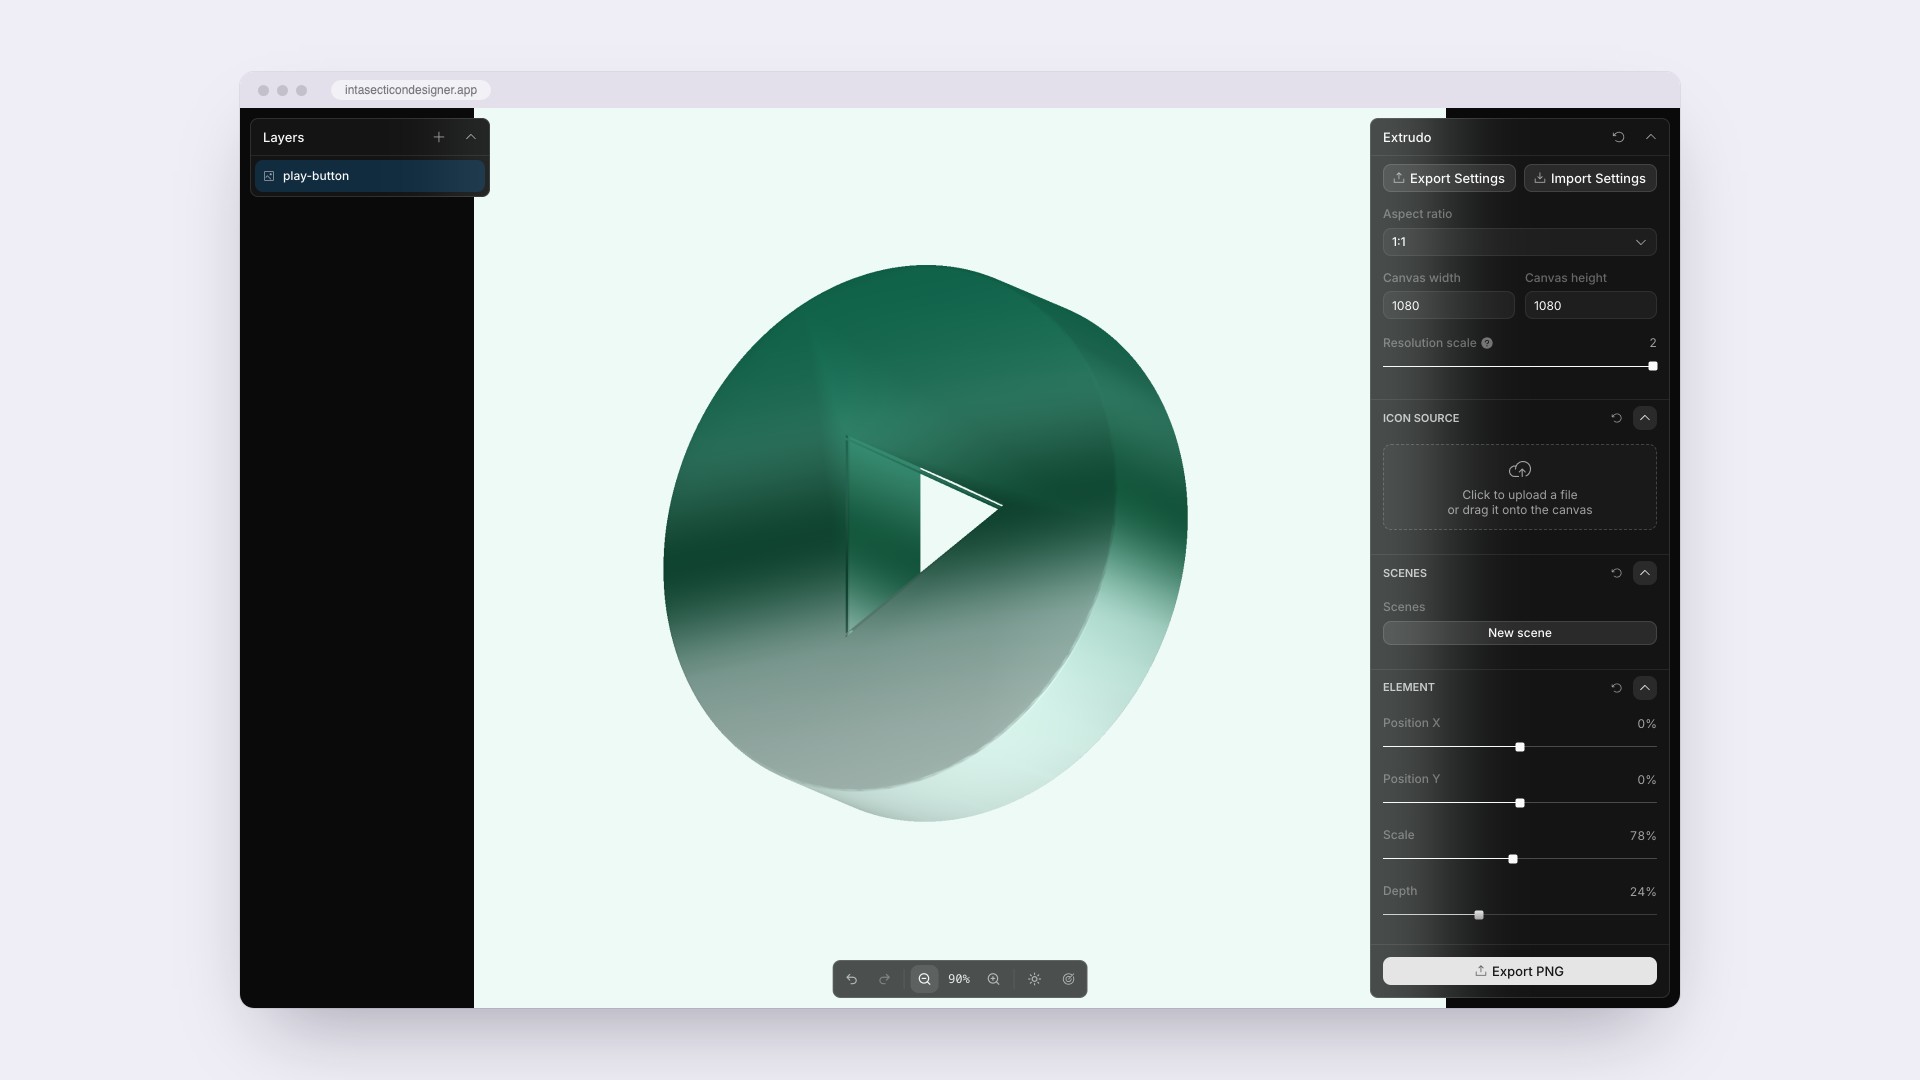Zoom out the canvas
The image size is (1920, 1080).
(x=924, y=979)
